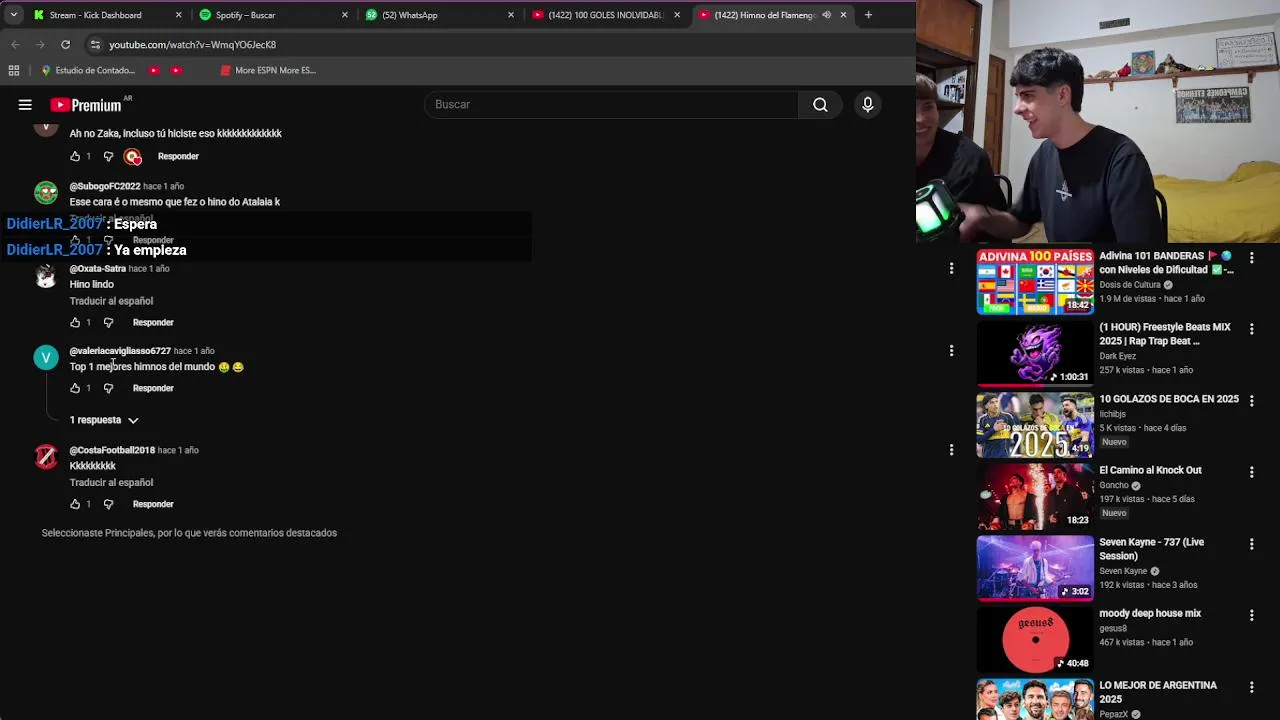Image resolution: width=1280 pixels, height=720 pixels.
Task: Open LO MEJOR DE ARGENTINA 2025 title
Action: 1158,692
